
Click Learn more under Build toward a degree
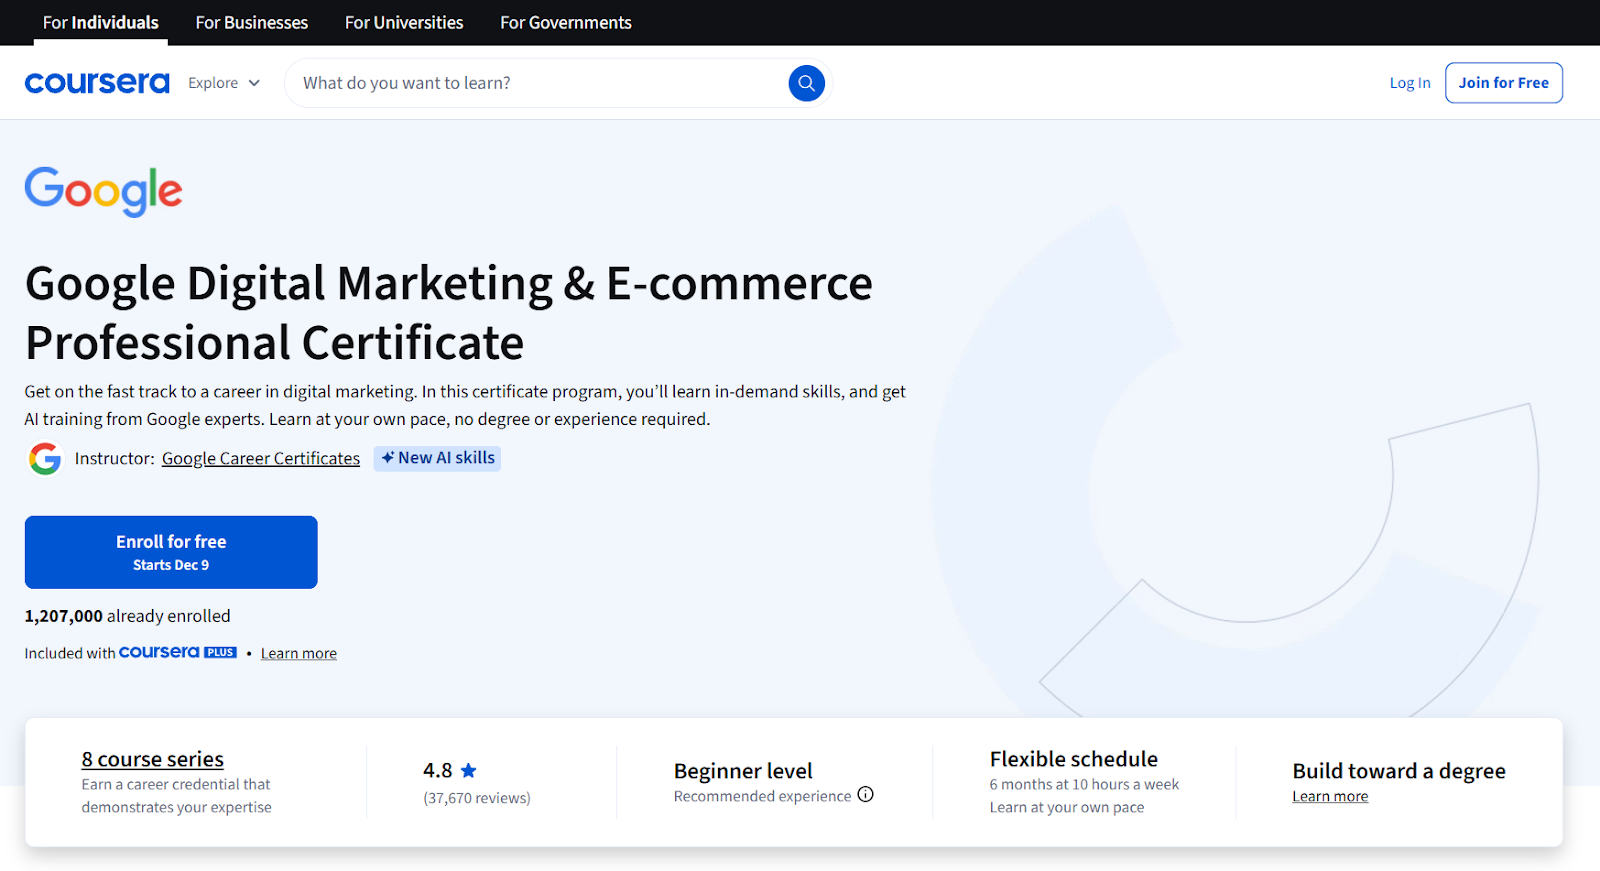coord(1330,796)
